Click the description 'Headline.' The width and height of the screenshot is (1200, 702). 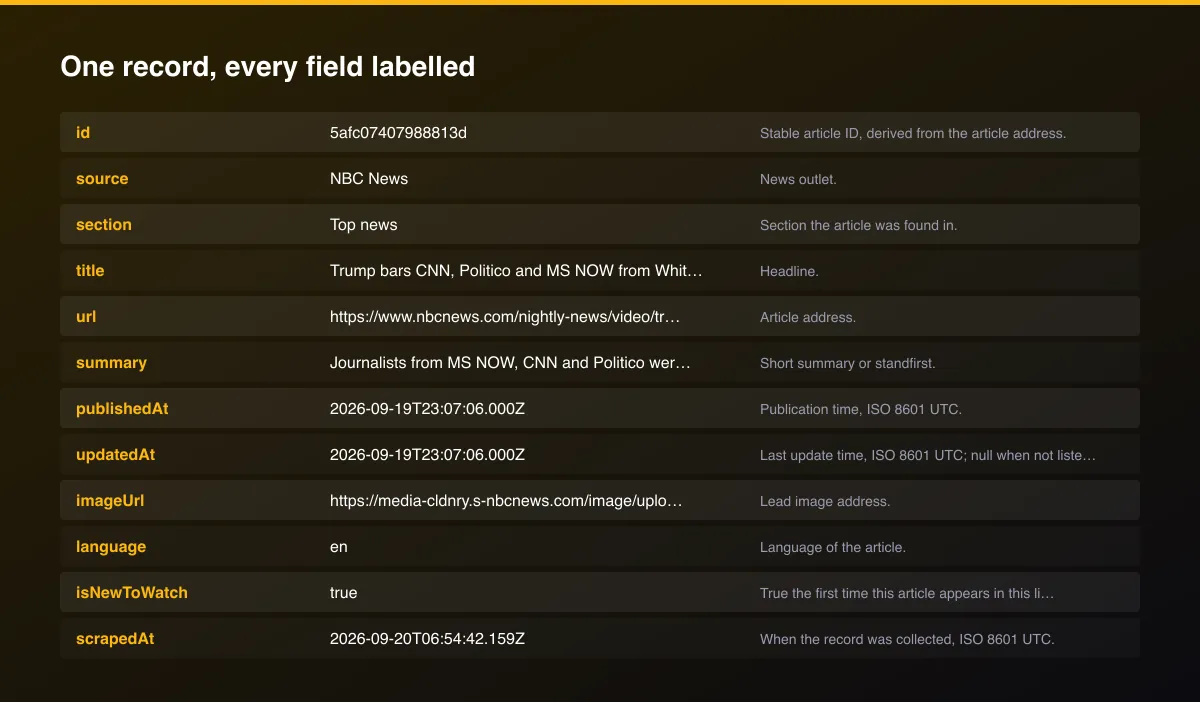789,271
